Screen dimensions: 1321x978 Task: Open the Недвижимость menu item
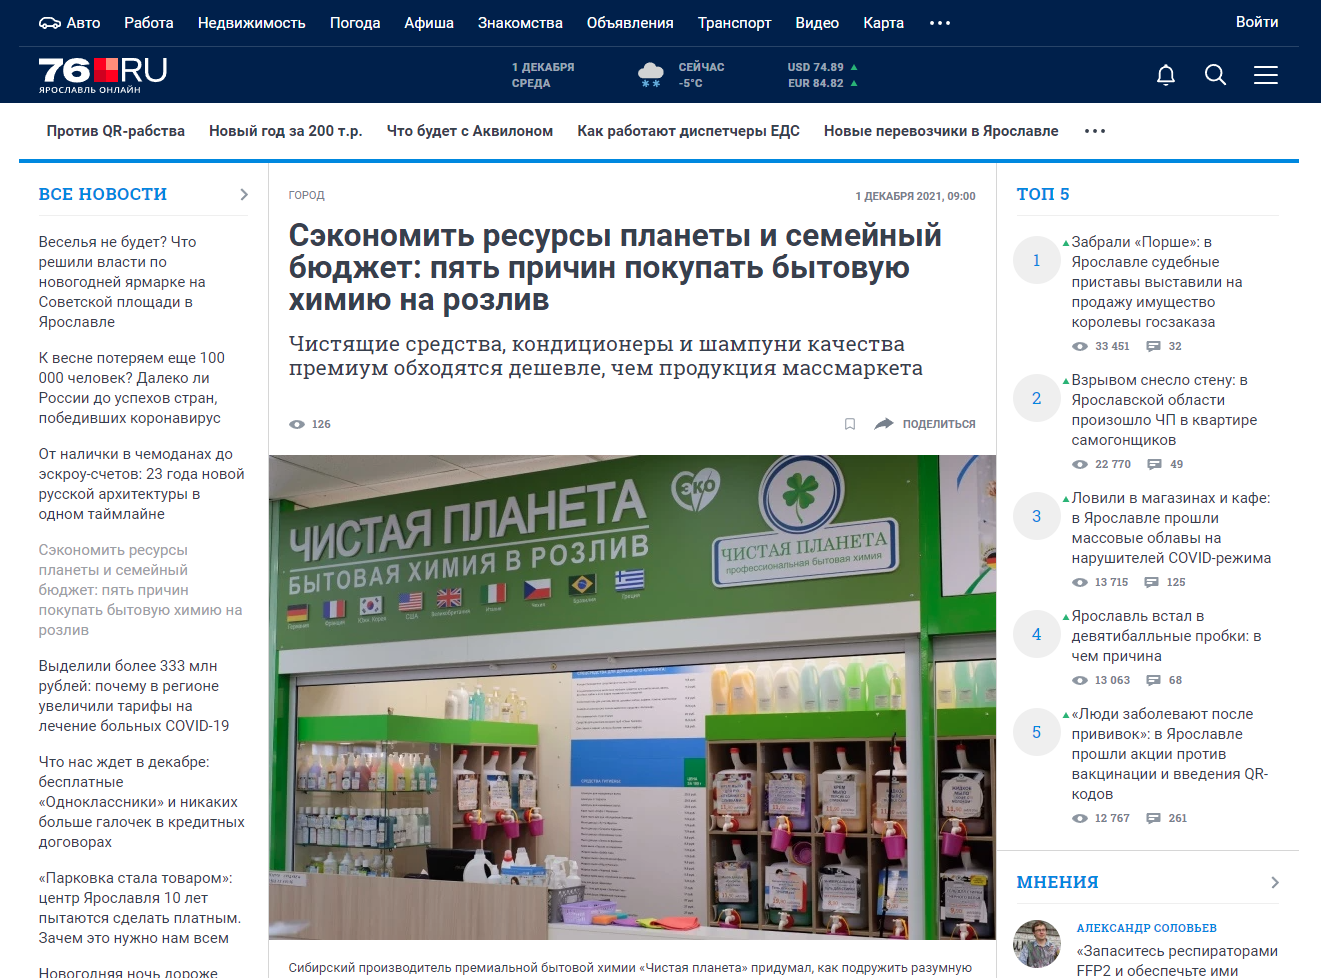(x=252, y=22)
